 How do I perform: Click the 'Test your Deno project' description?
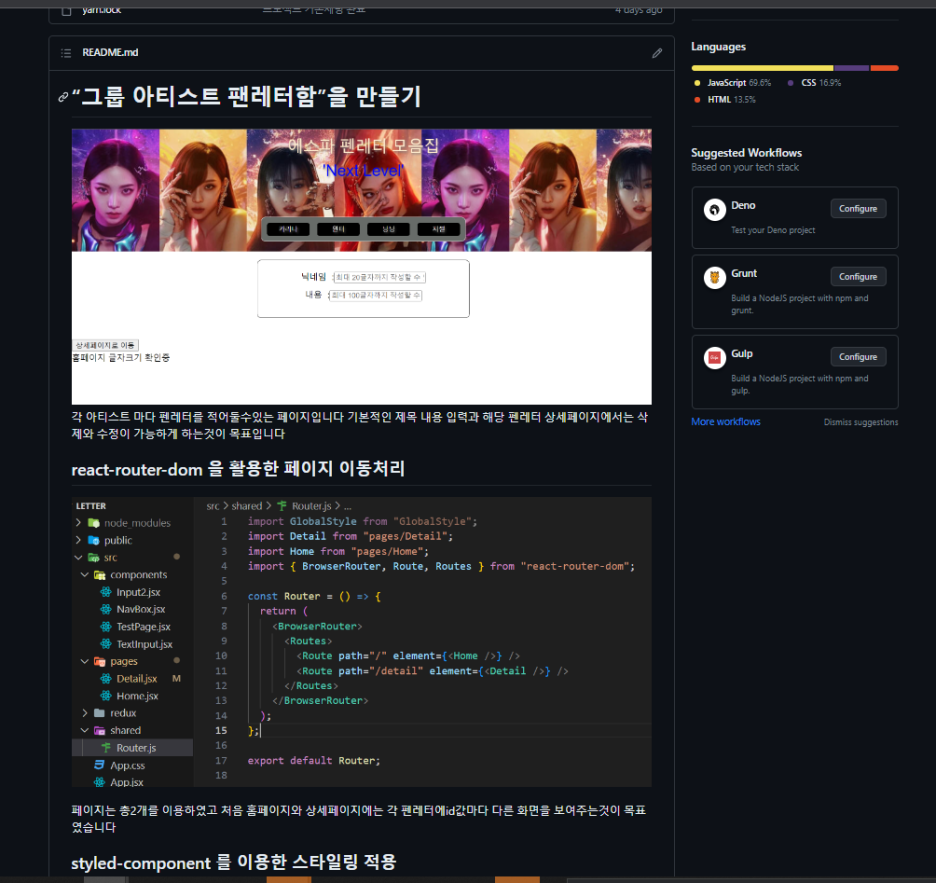(x=772, y=230)
